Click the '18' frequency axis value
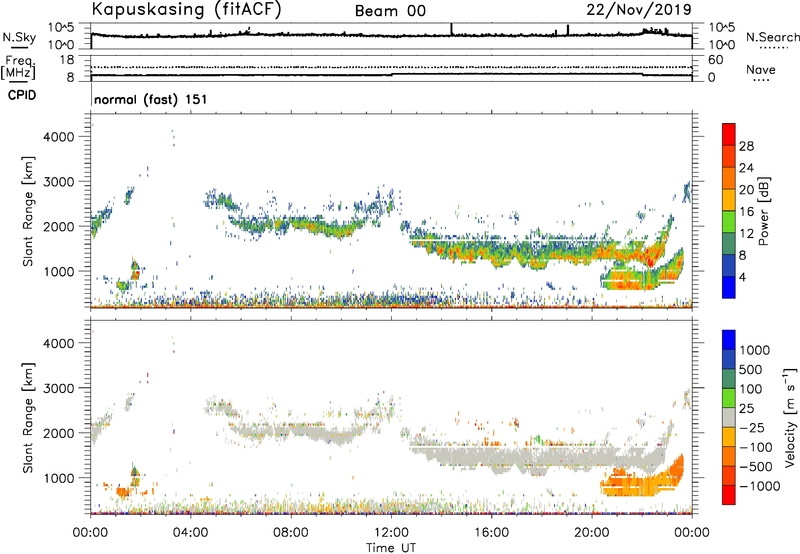The image size is (800, 554). click(x=67, y=60)
